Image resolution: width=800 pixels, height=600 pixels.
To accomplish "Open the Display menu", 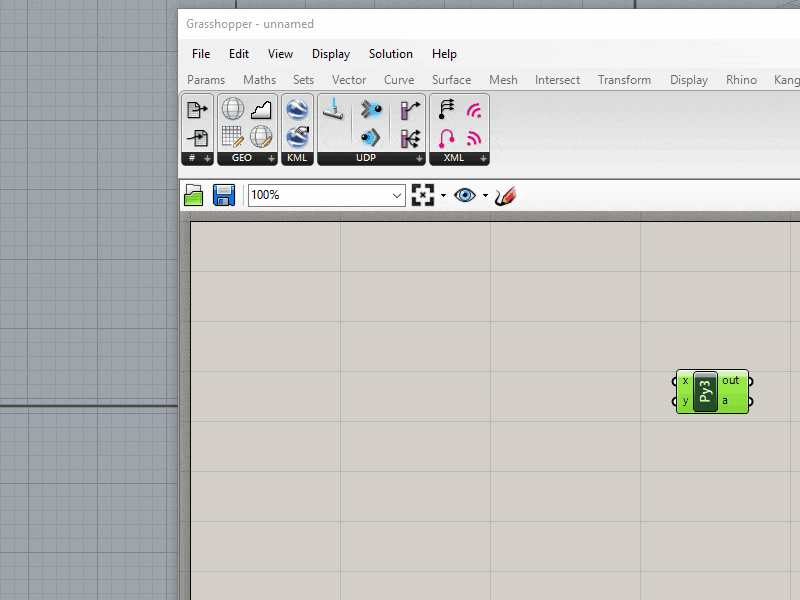I will pos(331,54).
